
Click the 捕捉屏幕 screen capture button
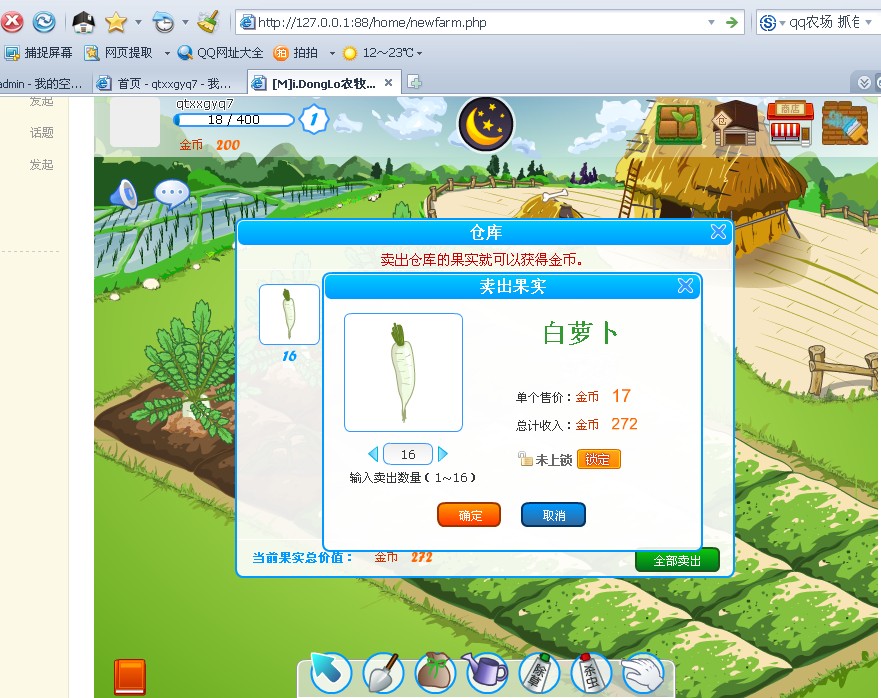(38, 53)
